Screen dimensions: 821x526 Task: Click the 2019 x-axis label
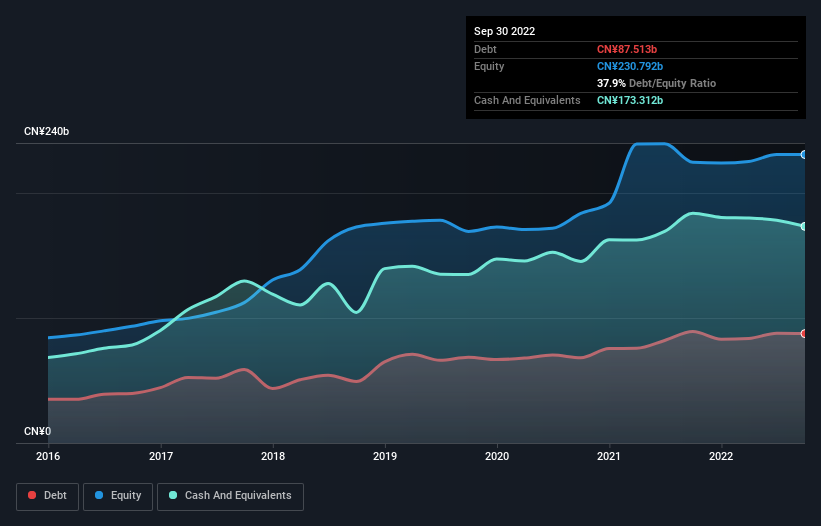click(385, 456)
